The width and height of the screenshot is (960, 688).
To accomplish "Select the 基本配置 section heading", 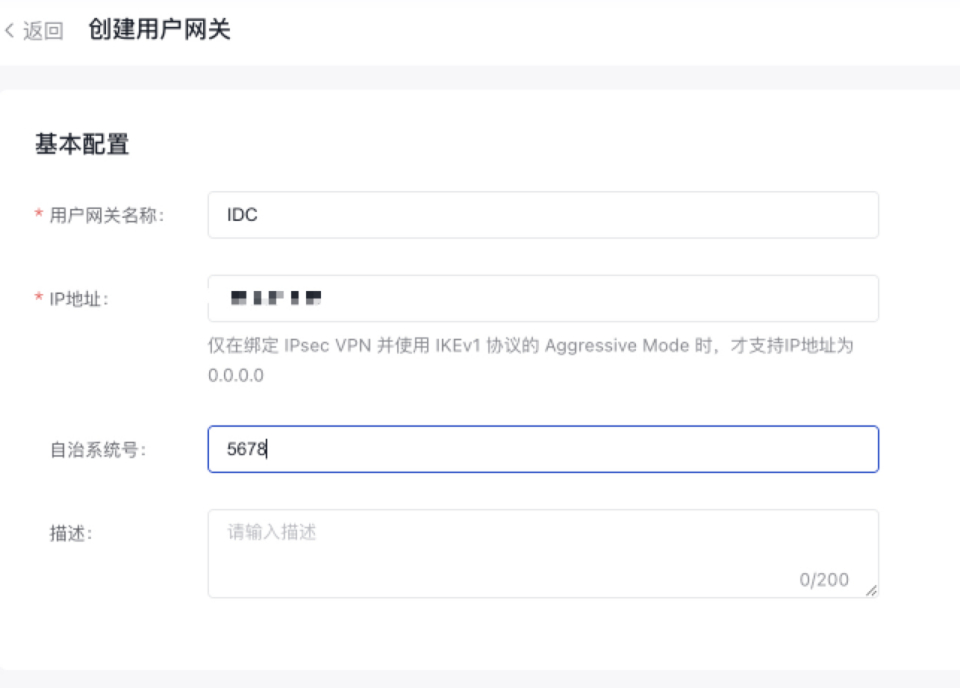I will click(x=82, y=145).
